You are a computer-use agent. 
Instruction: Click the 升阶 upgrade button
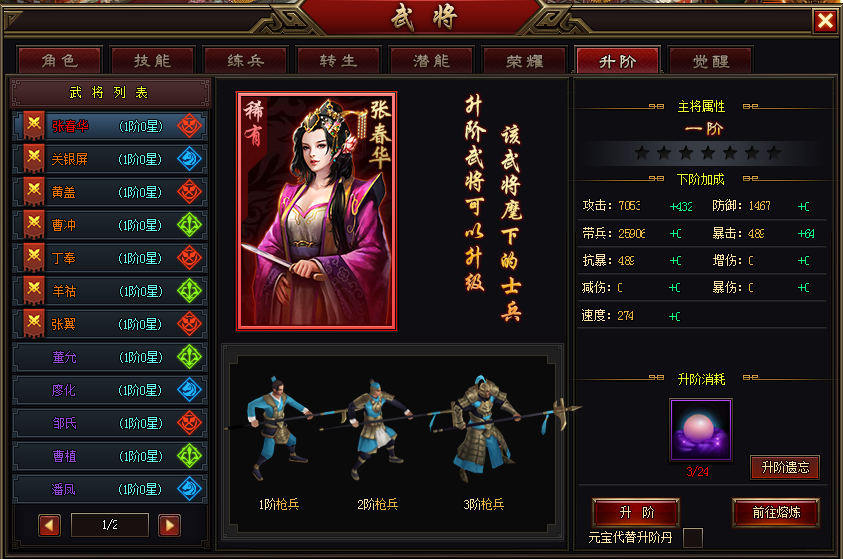(x=636, y=512)
